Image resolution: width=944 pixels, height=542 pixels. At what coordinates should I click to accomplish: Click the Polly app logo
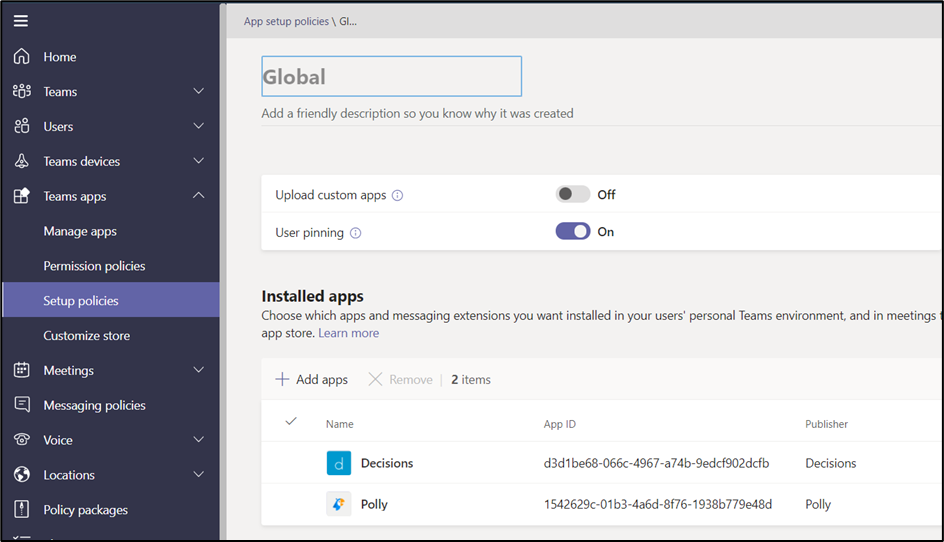(x=339, y=504)
